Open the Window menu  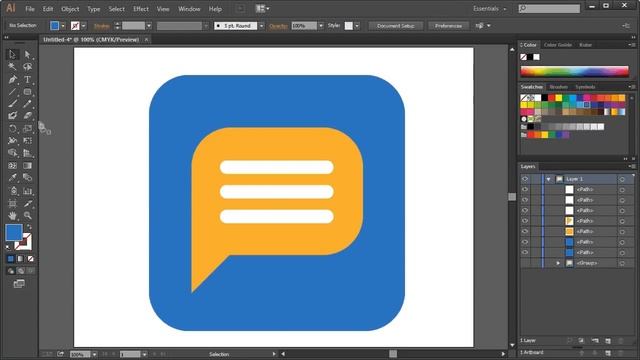click(x=189, y=9)
